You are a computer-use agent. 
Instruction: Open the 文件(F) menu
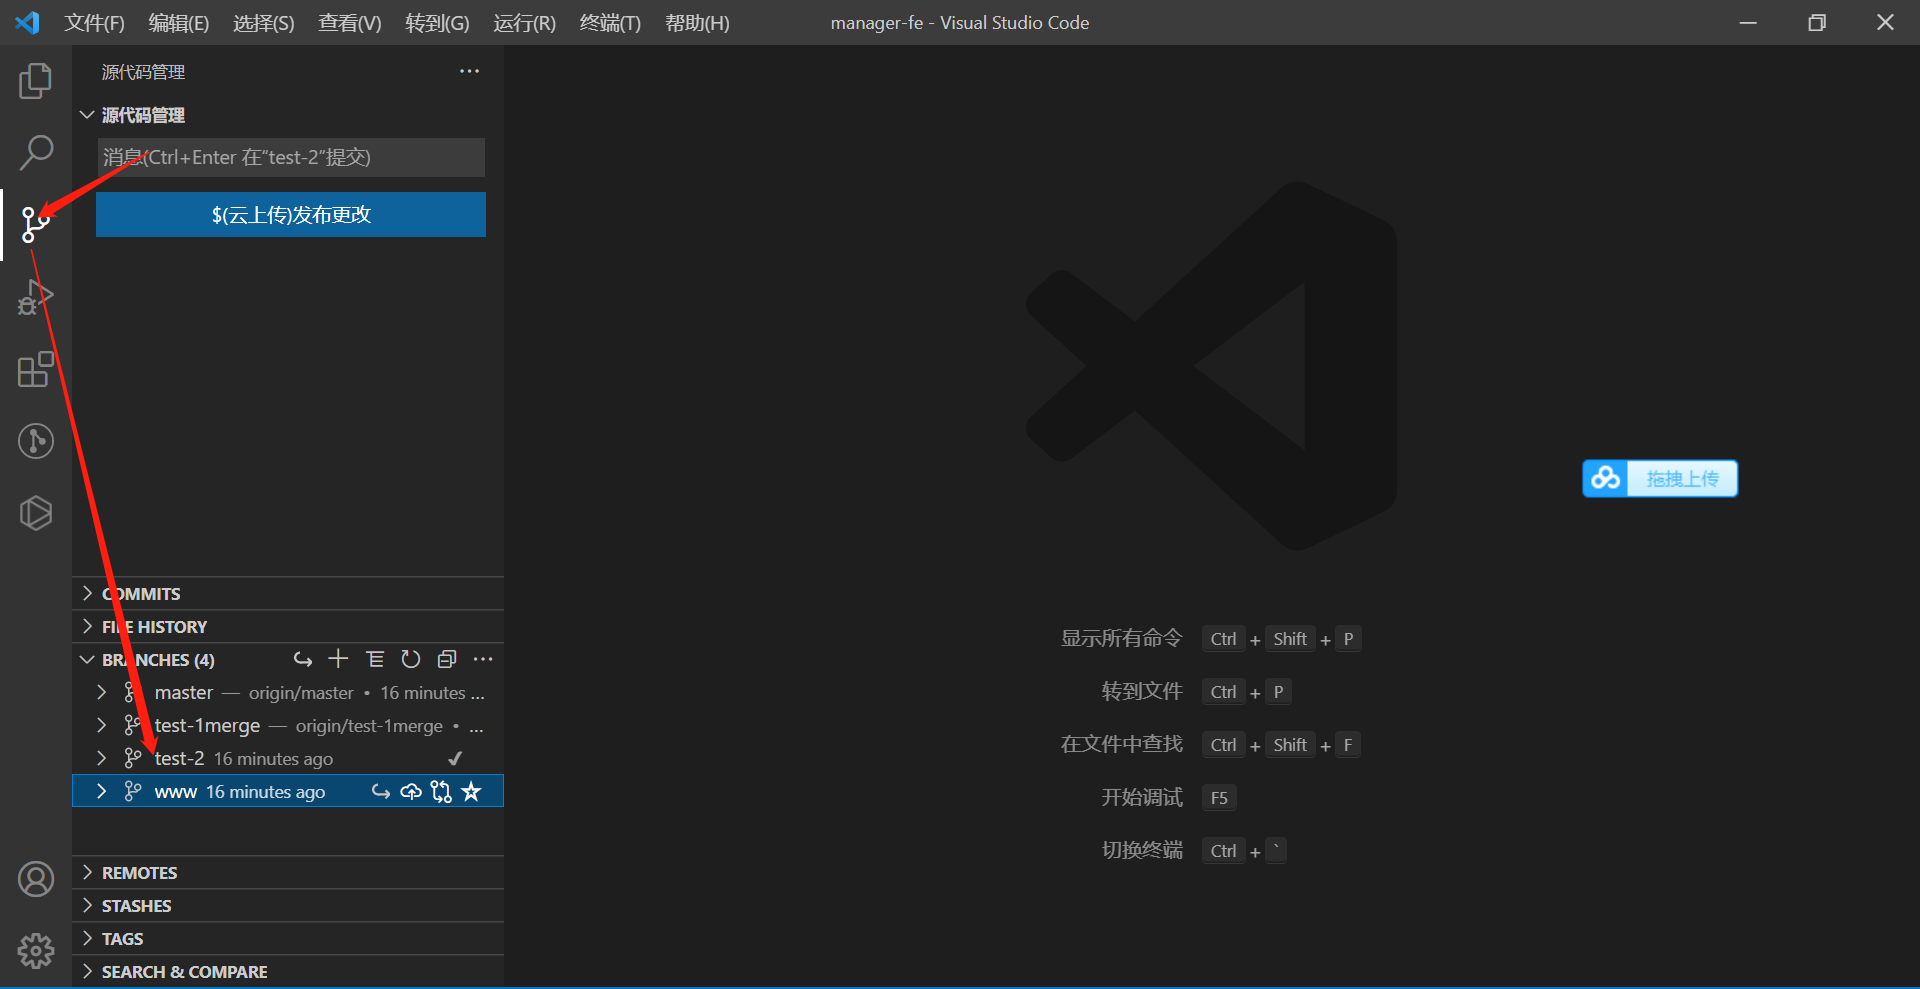94,22
